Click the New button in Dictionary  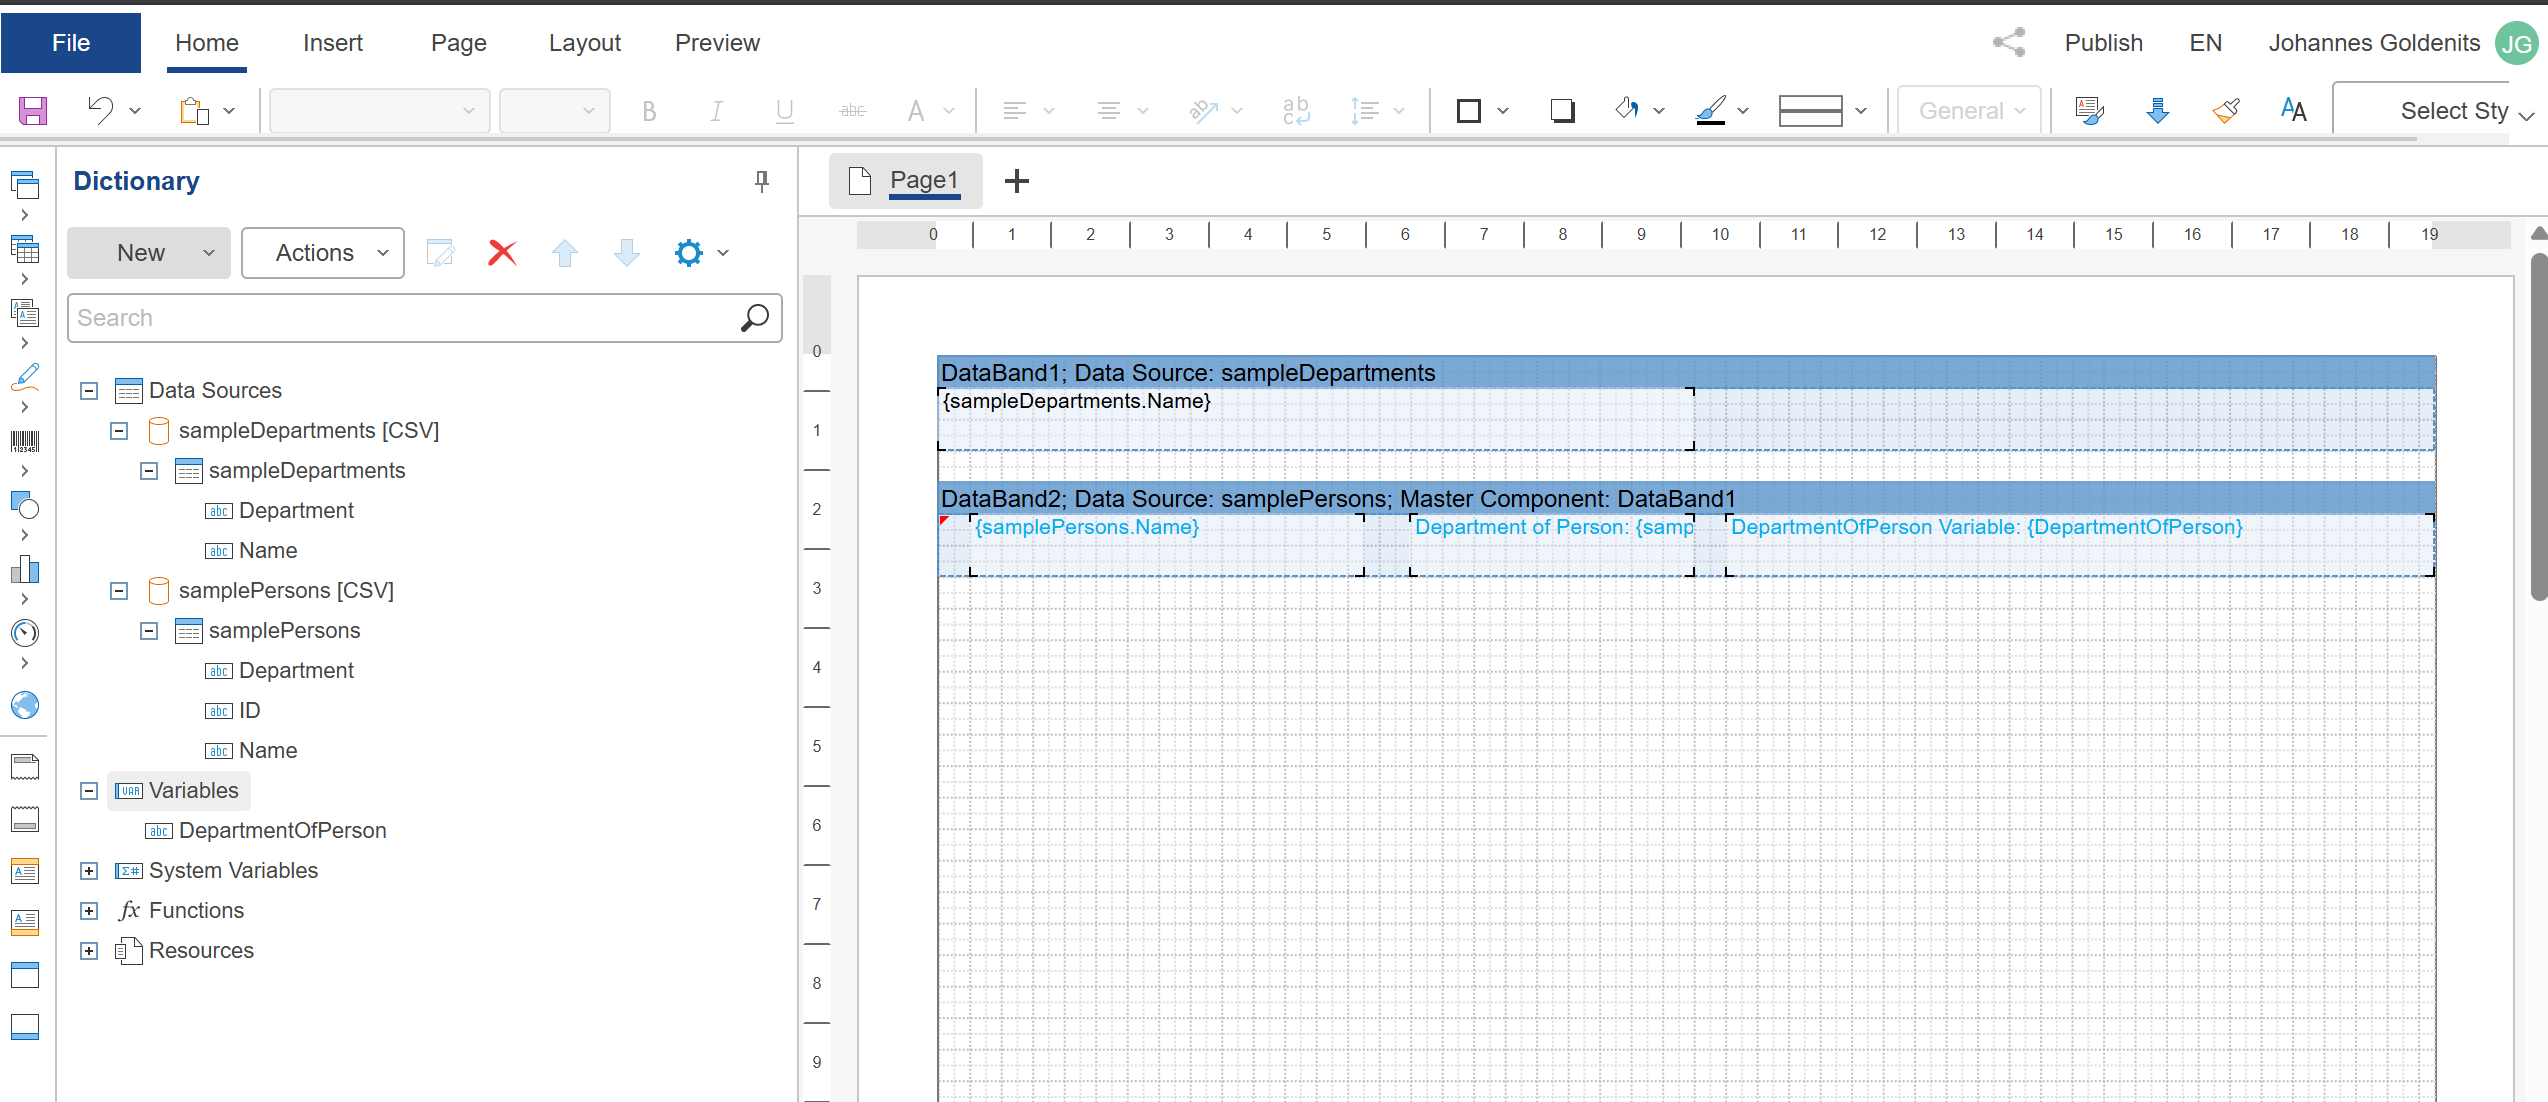tap(149, 253)
